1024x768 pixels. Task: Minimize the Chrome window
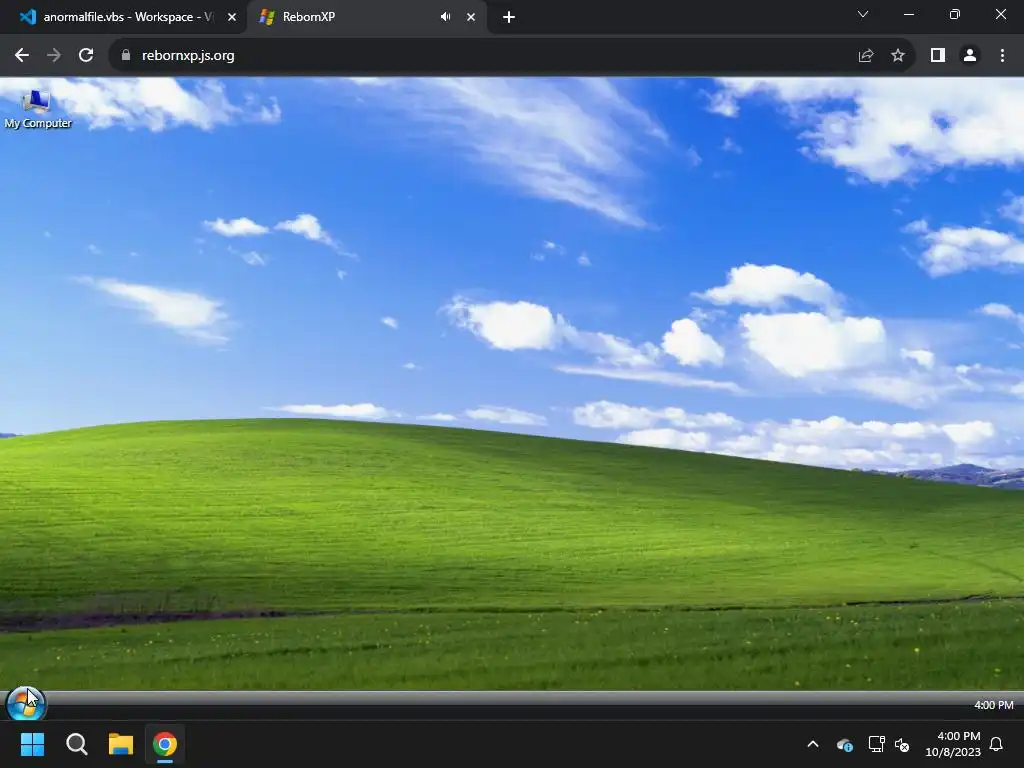(x=908, y=14)
